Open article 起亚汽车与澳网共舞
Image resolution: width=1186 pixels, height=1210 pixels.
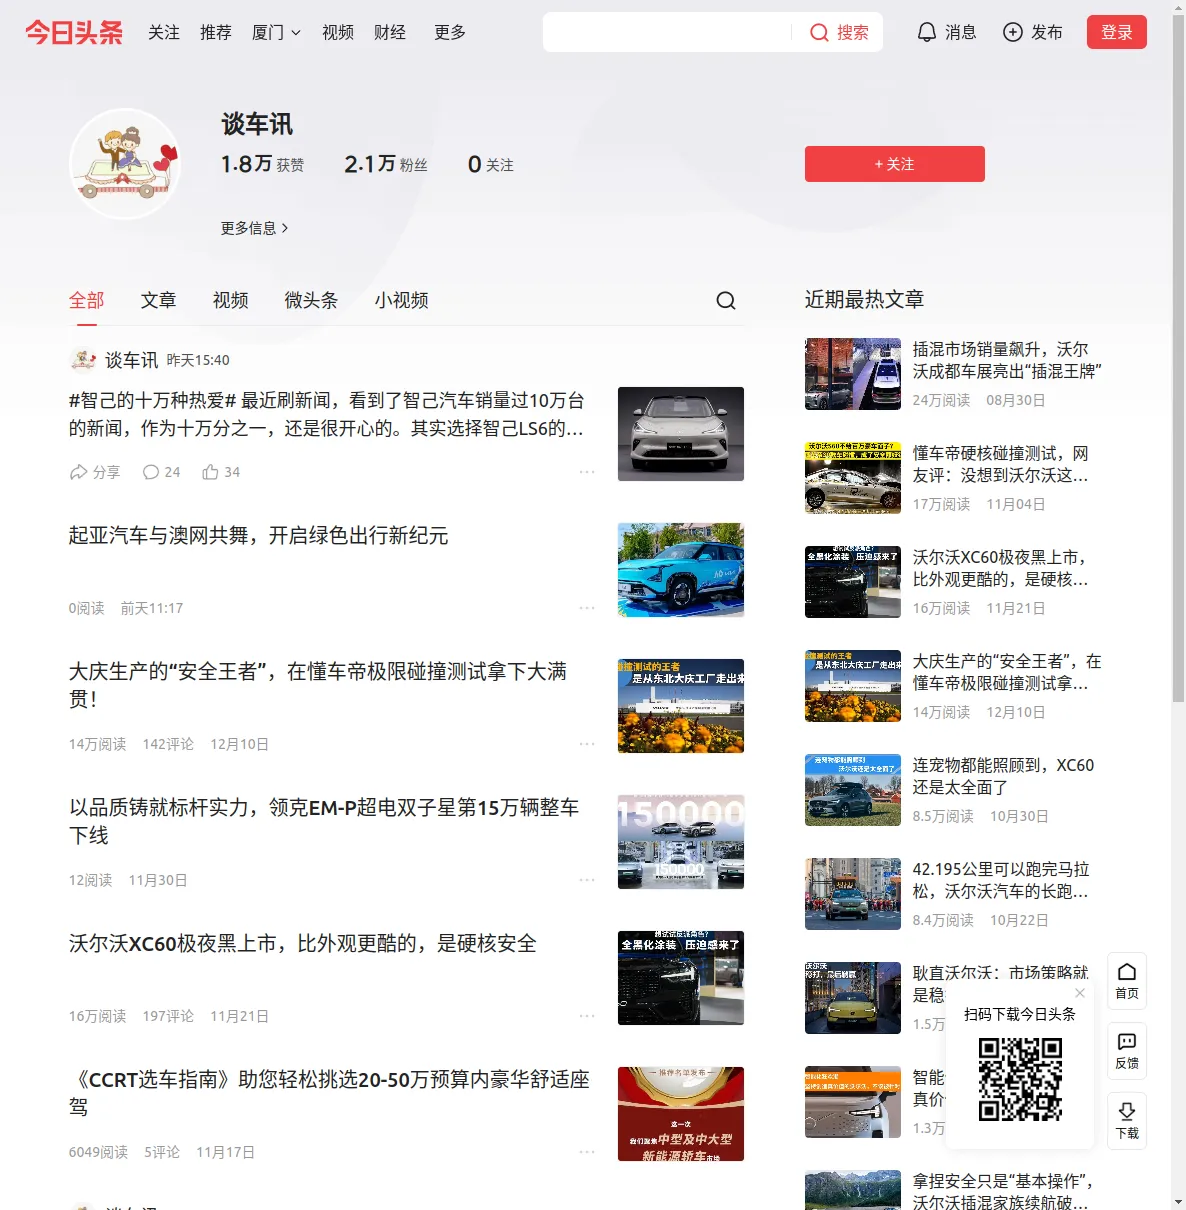tap(258, 536)
